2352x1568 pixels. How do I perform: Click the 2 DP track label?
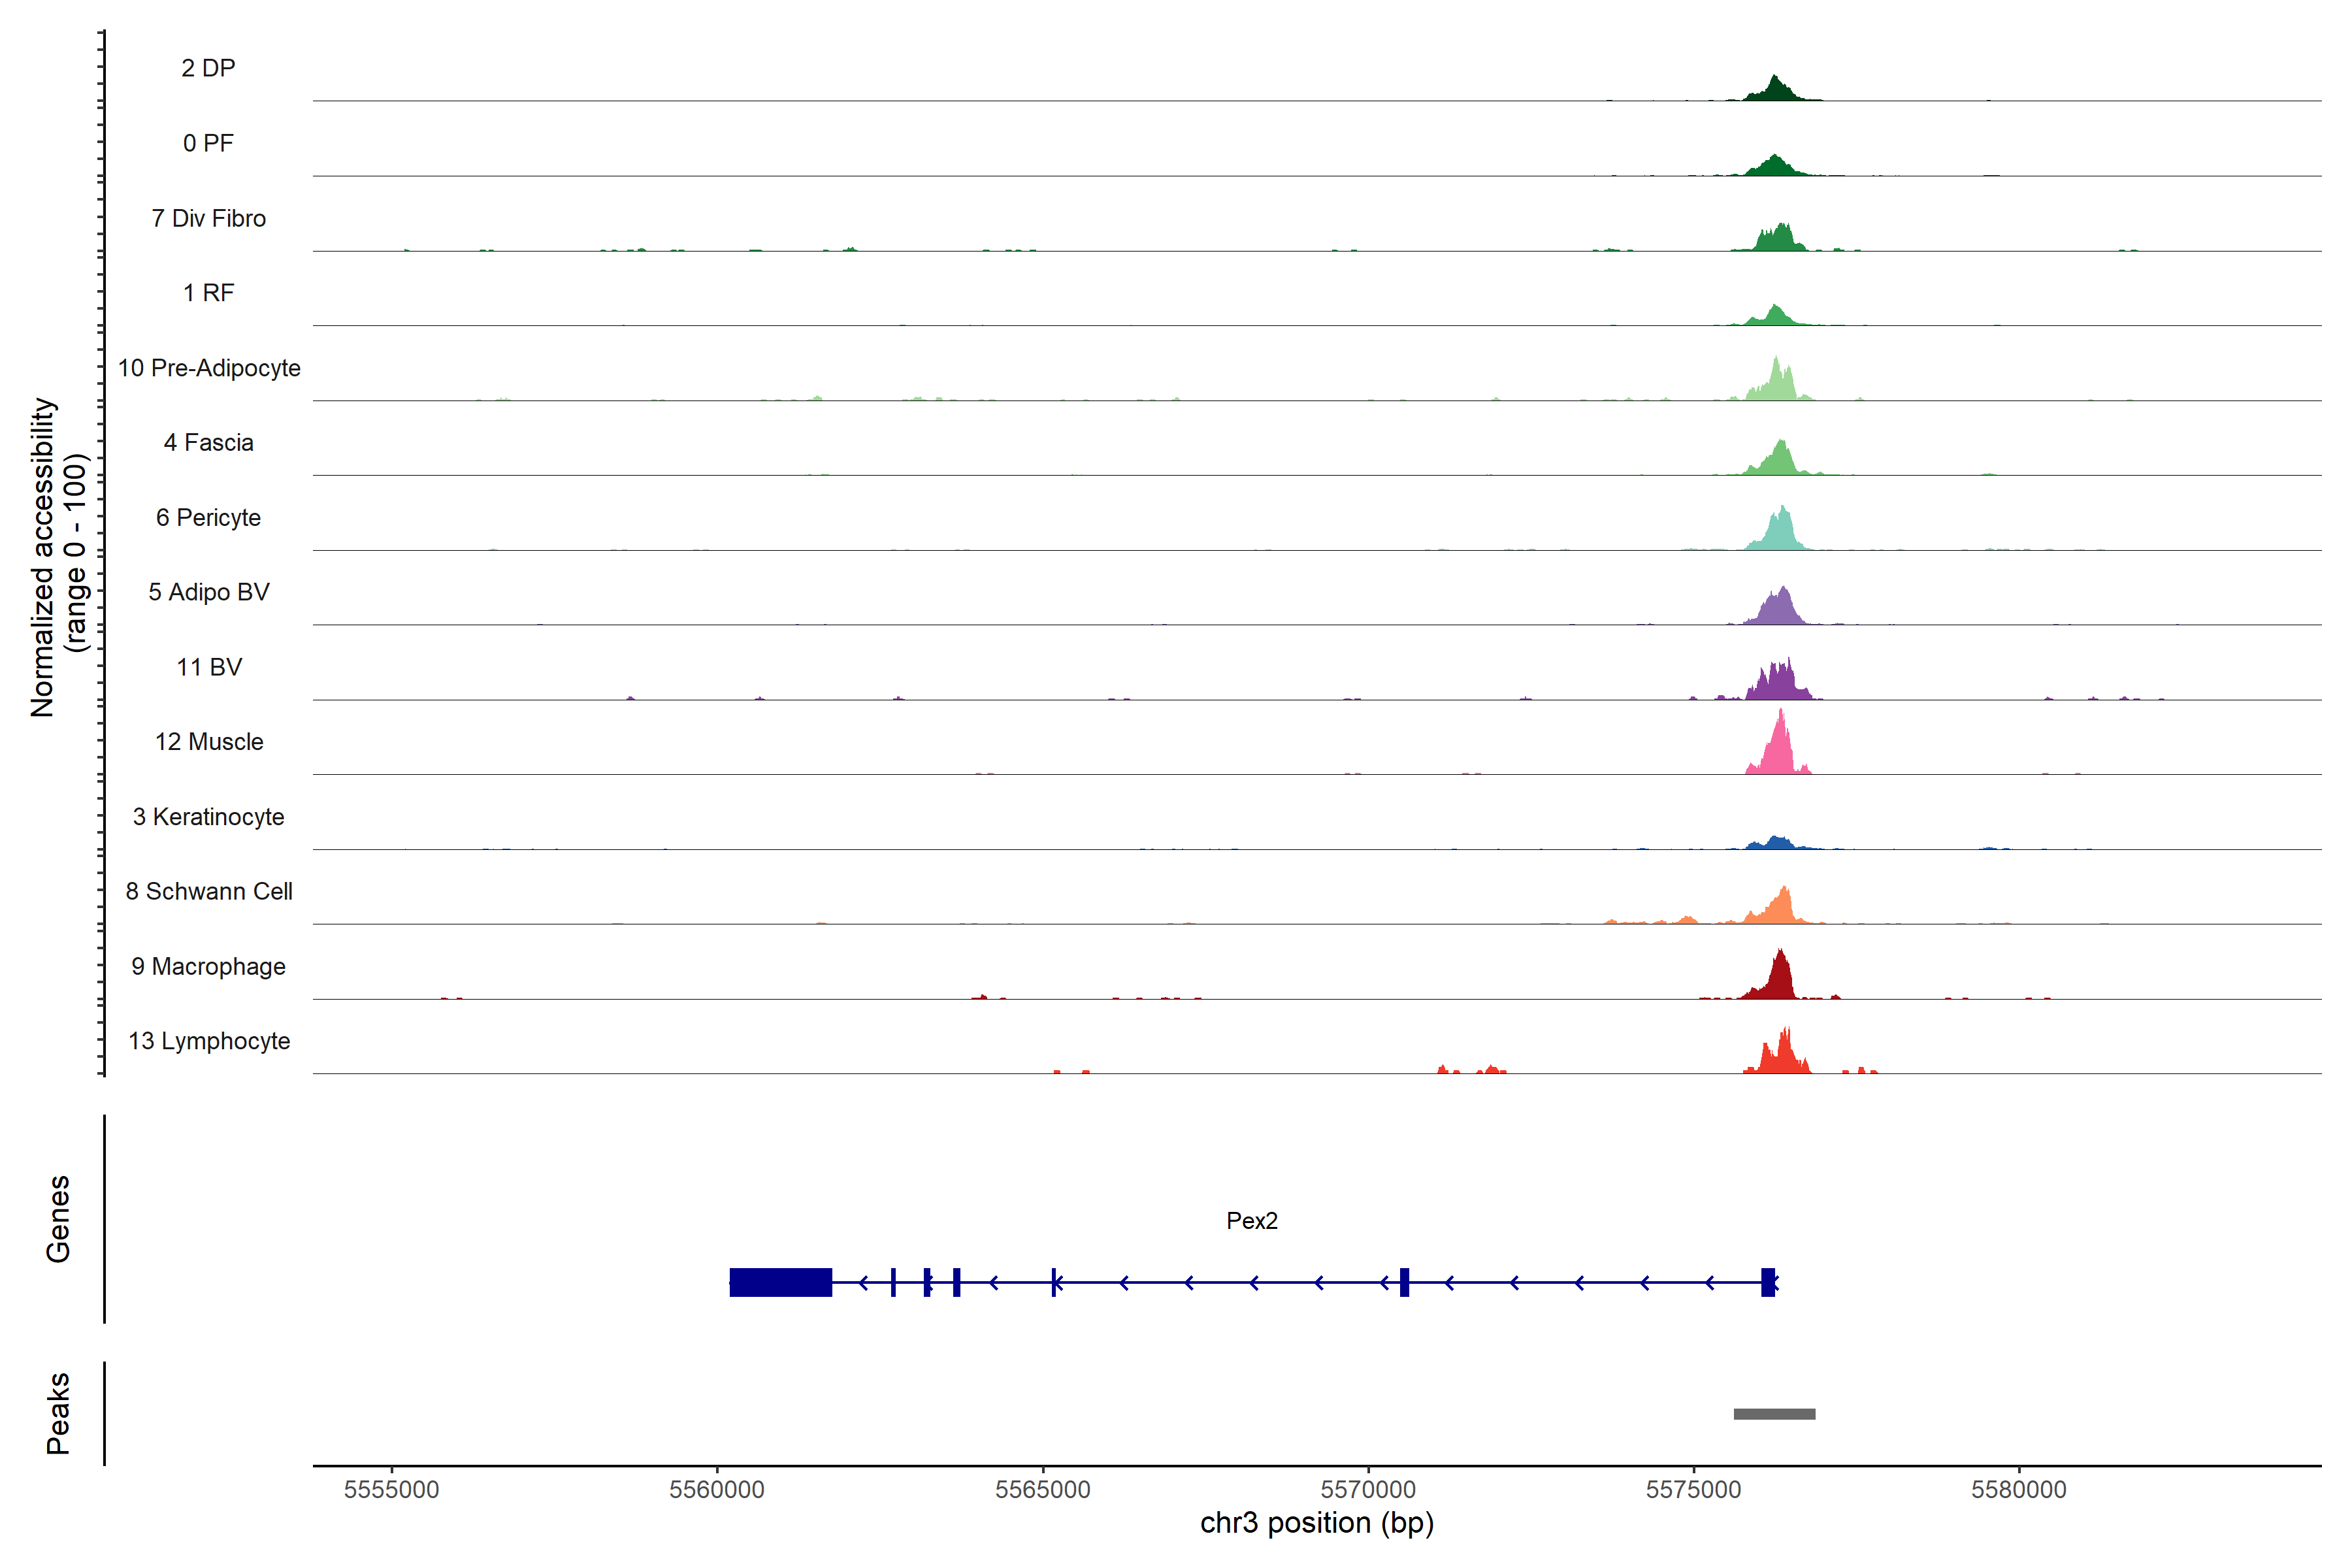click(208, 68)
